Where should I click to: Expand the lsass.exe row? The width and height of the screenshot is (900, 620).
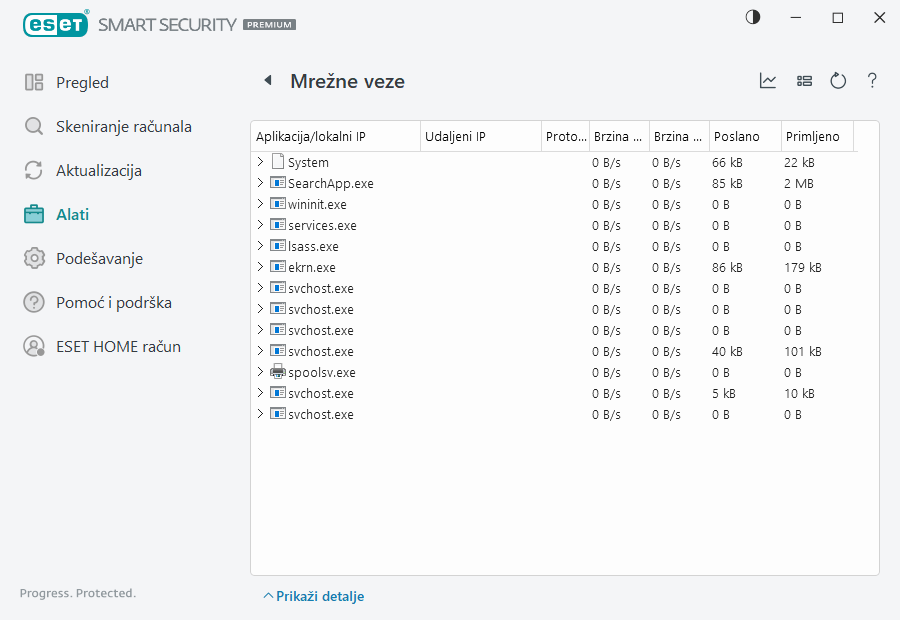click(261, 246)
